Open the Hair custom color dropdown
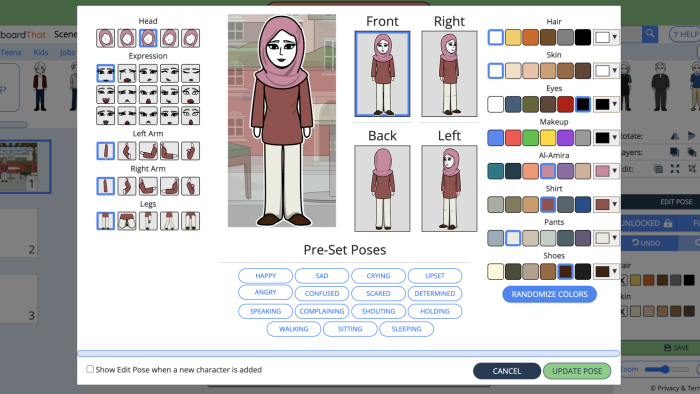This screenshot has width=700, height=394. coord(606,37)
